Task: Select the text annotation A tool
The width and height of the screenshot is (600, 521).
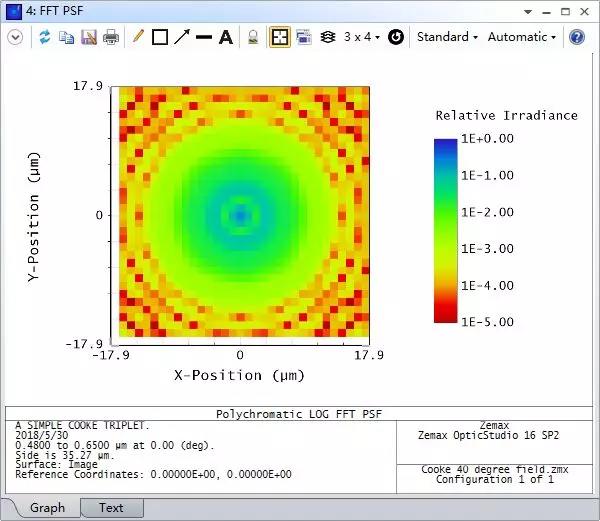Action: (226, 37)
